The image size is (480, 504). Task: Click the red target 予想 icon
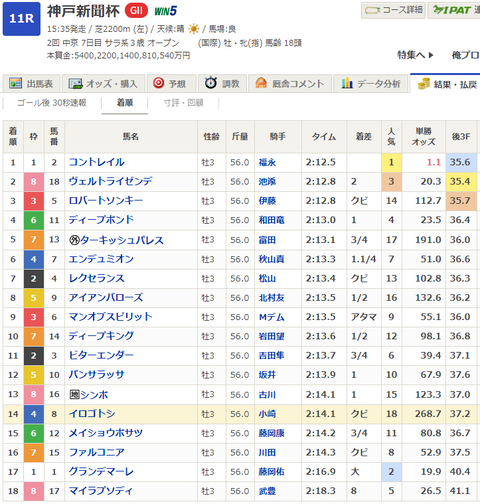tap(159, 83)
